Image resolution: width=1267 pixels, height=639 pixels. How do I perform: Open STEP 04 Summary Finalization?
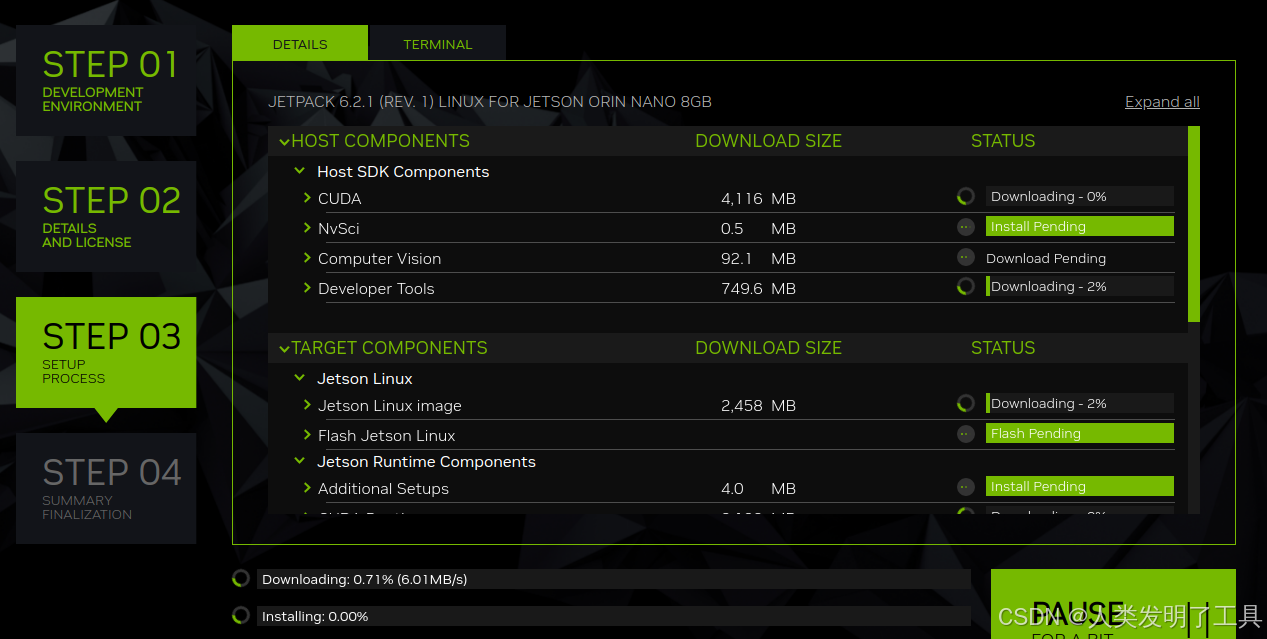pos(106,488)
